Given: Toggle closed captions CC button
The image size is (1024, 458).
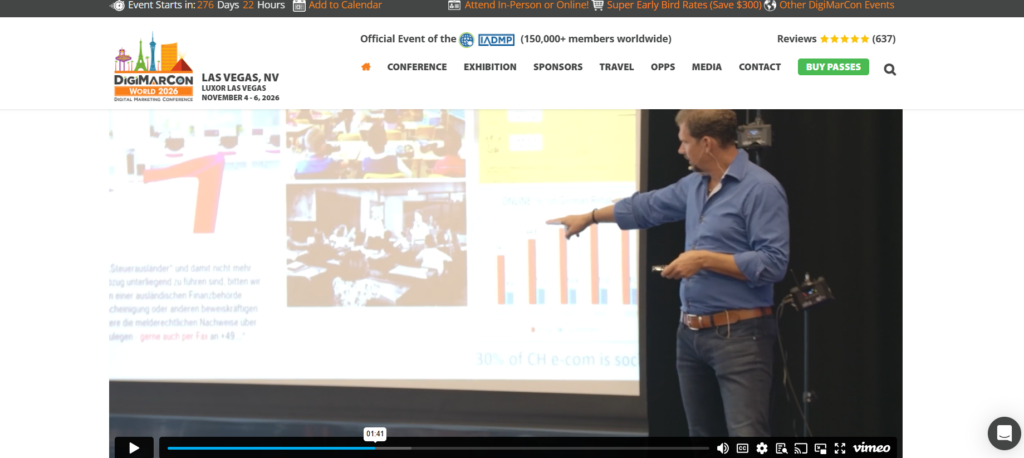Looking at the screenshot, I should click(x=743, y=448).
